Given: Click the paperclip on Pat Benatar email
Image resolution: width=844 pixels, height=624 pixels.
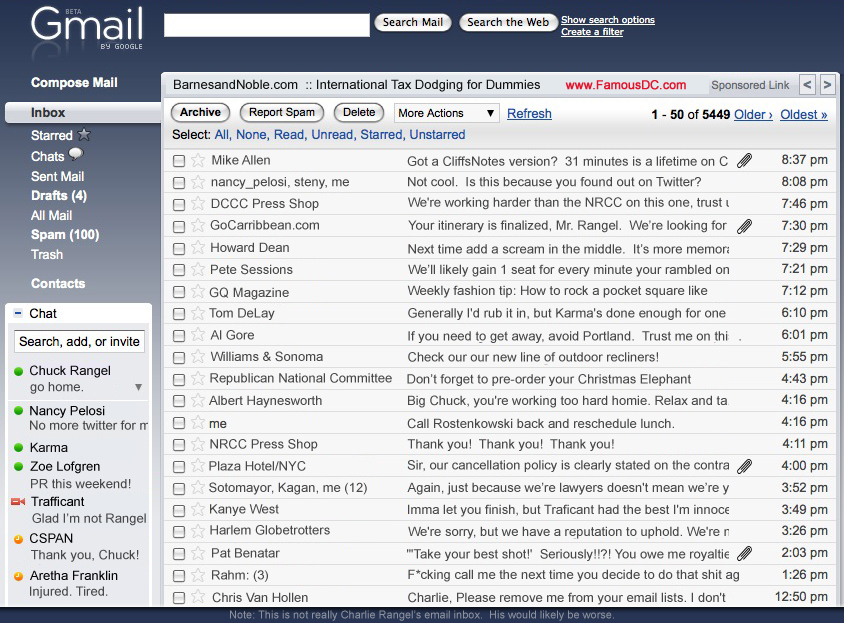Looking at the screenshot, I should (744, 554).
